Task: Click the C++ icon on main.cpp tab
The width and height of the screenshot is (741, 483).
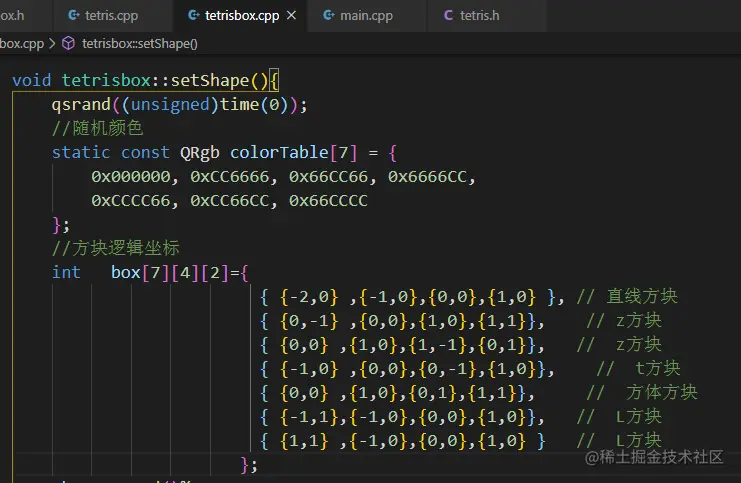Action: [328, 15]
